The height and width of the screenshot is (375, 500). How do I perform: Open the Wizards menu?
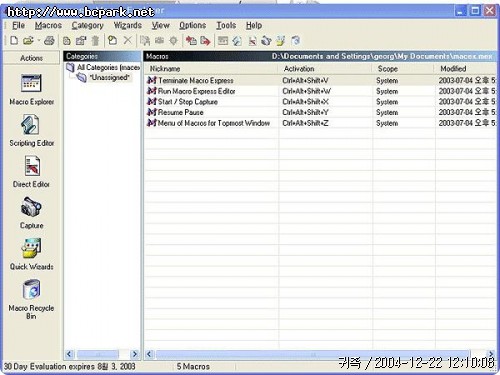pyautogui.click(x=128, y=25)
